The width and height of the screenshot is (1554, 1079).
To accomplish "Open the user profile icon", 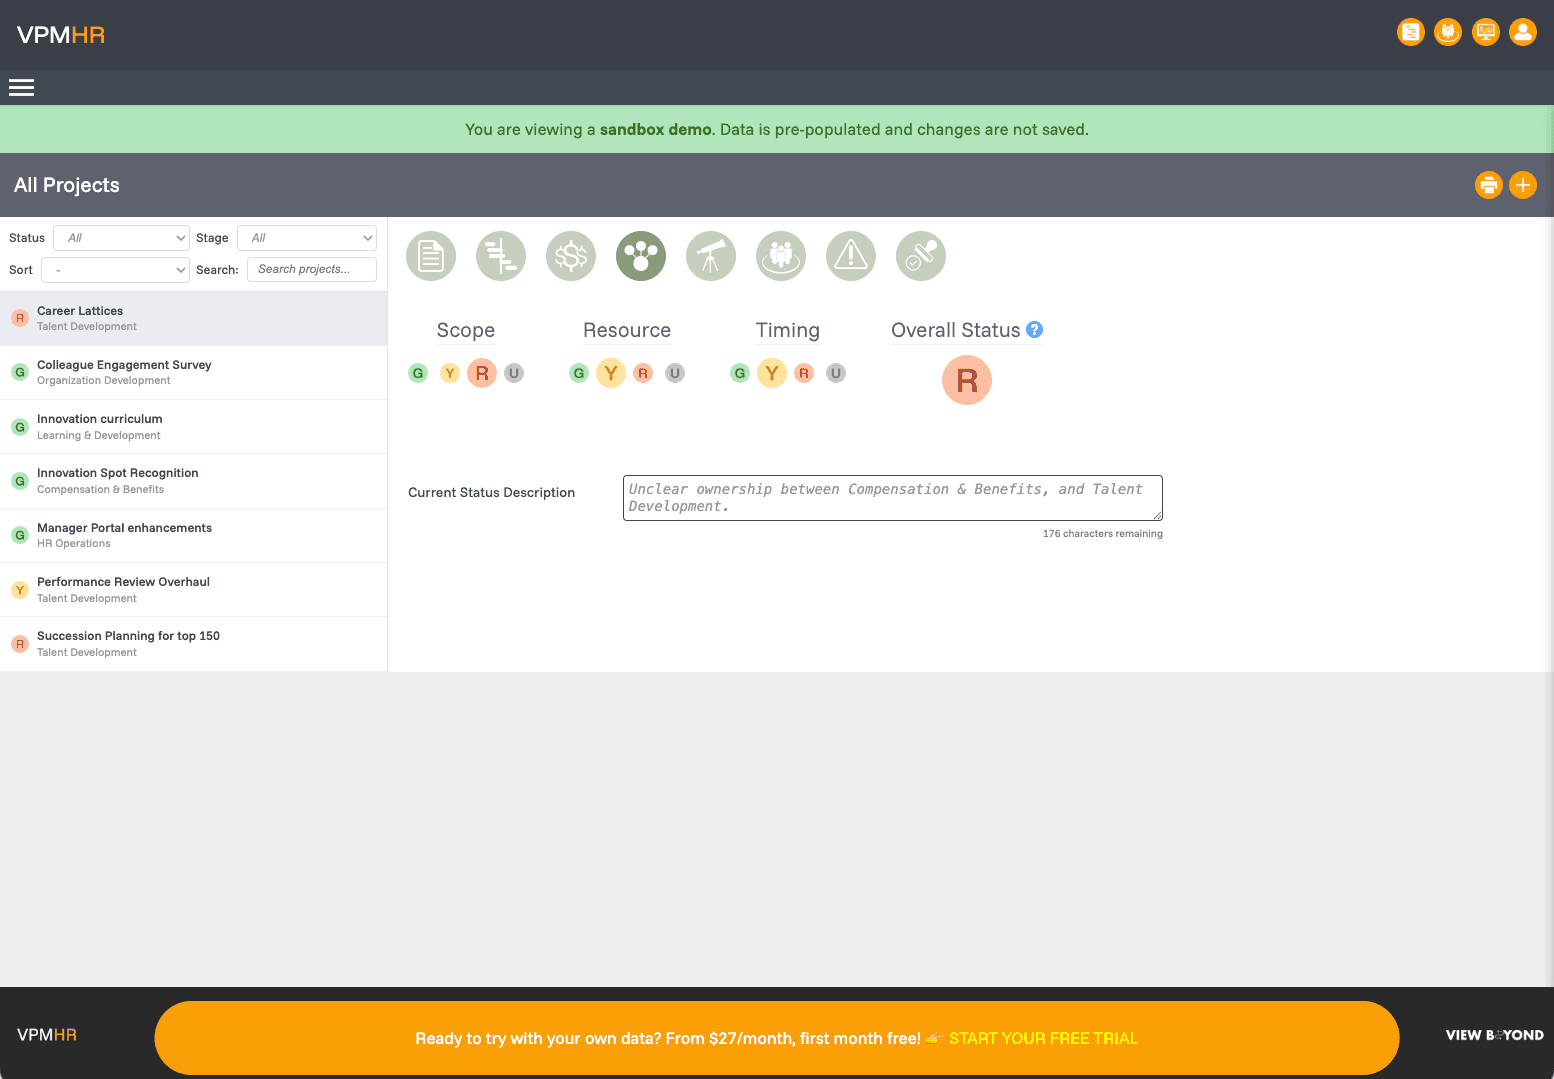I will pos(1523,33).
